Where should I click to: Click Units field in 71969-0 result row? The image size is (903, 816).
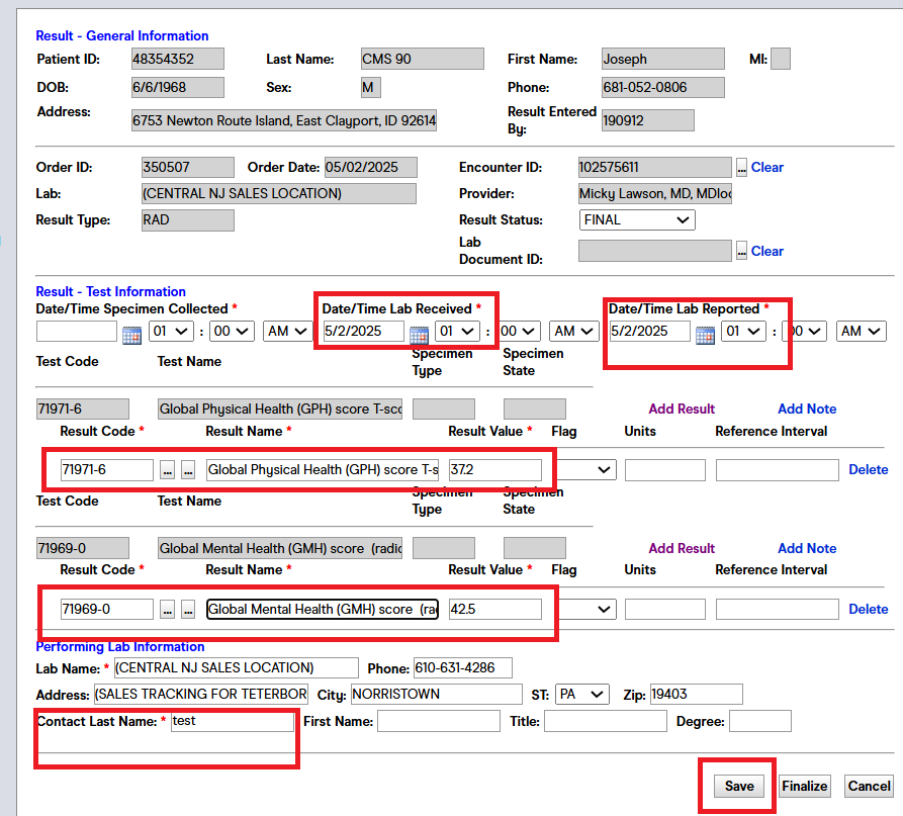click(x=665, y=609)
